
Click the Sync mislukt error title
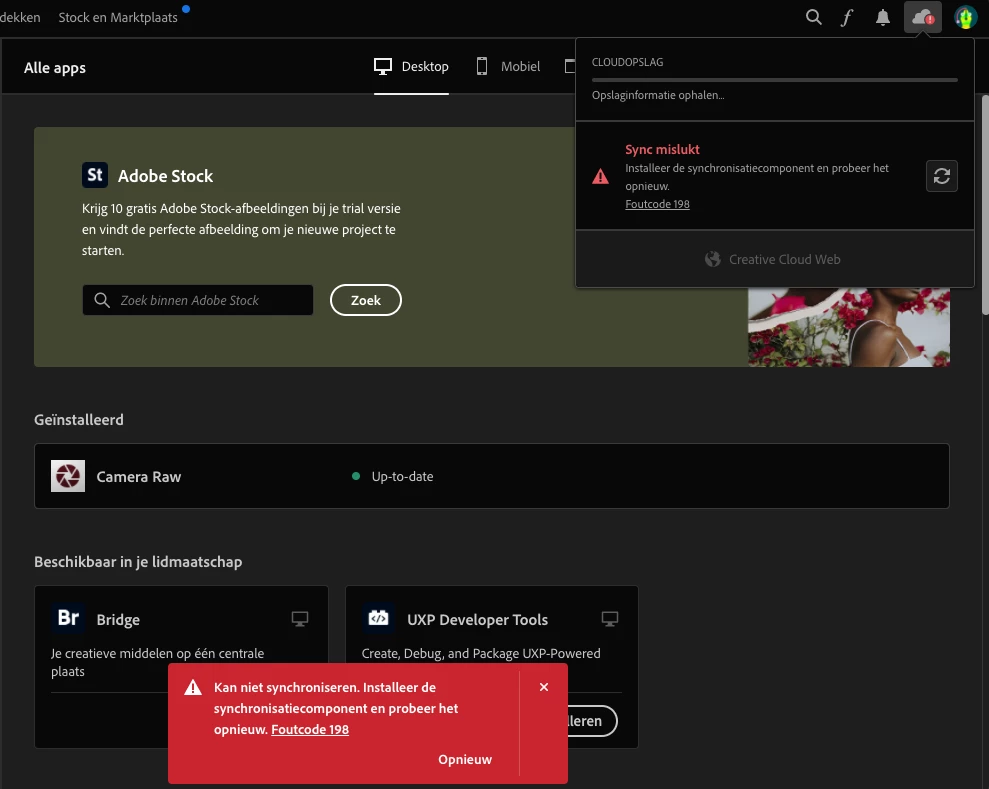[x=662, y=149]
